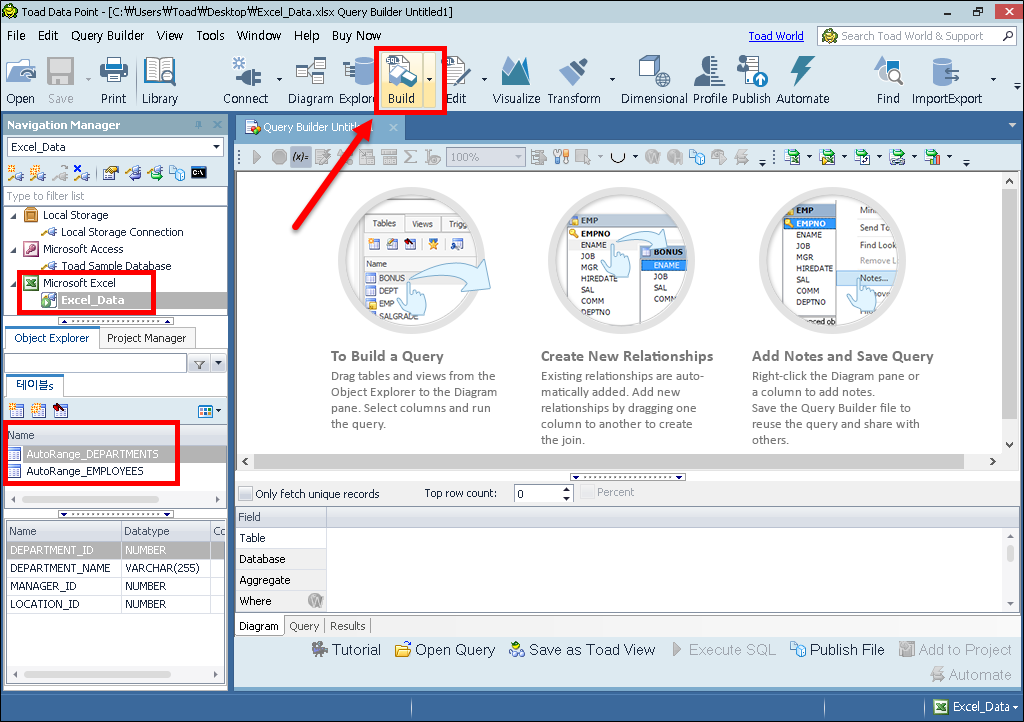Click the Search Toad World & Support box
The width and height of the screenshot is (1024, 722).
[917, 36]
